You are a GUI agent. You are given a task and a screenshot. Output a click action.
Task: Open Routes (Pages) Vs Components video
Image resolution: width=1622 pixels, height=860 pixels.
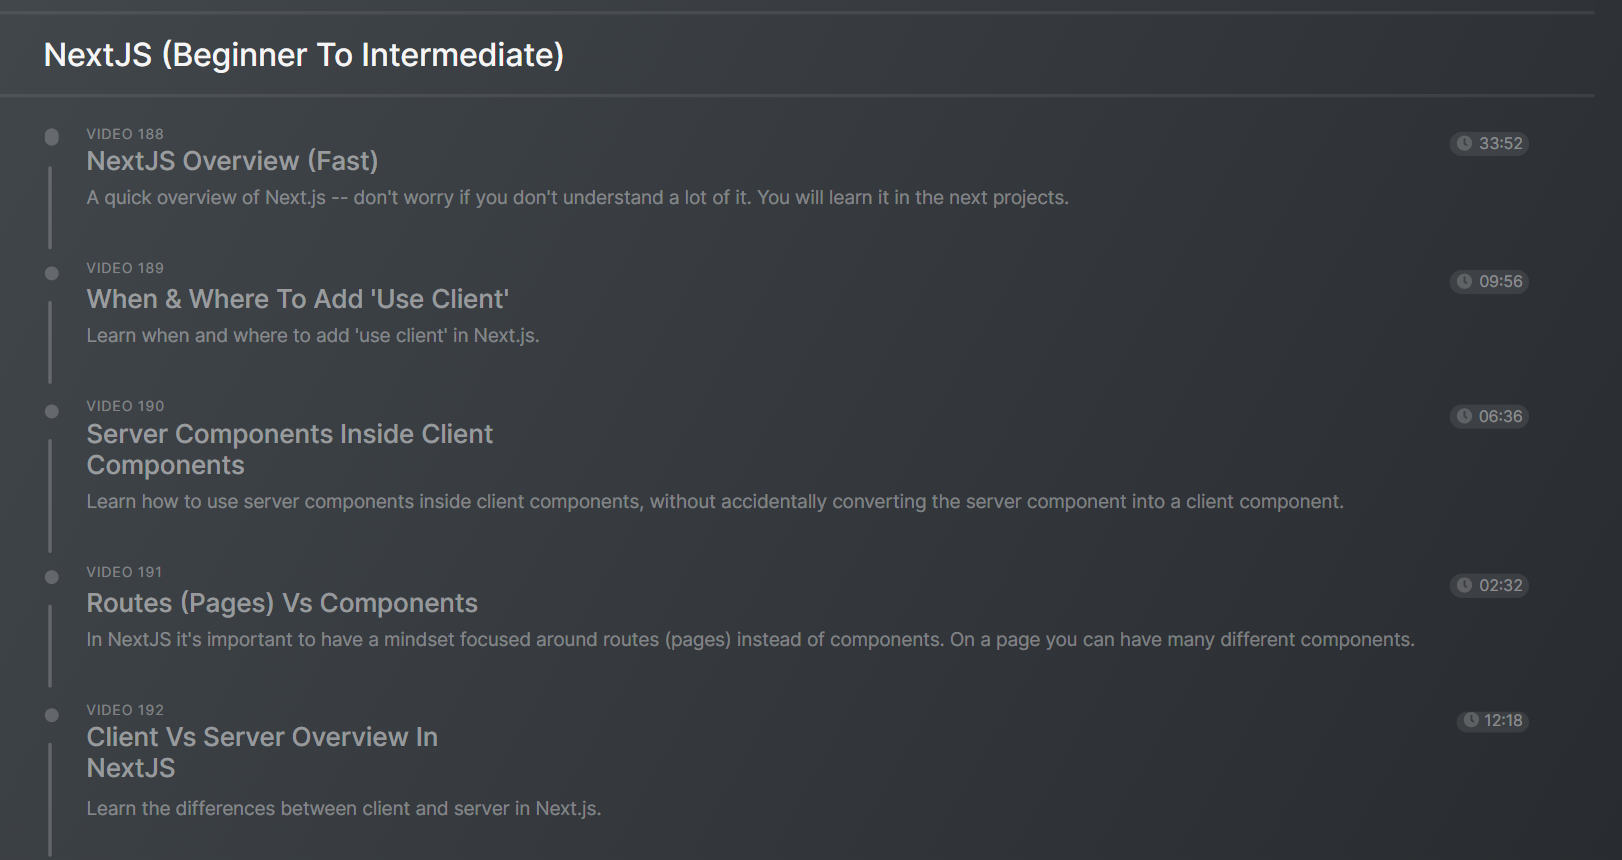282,603
